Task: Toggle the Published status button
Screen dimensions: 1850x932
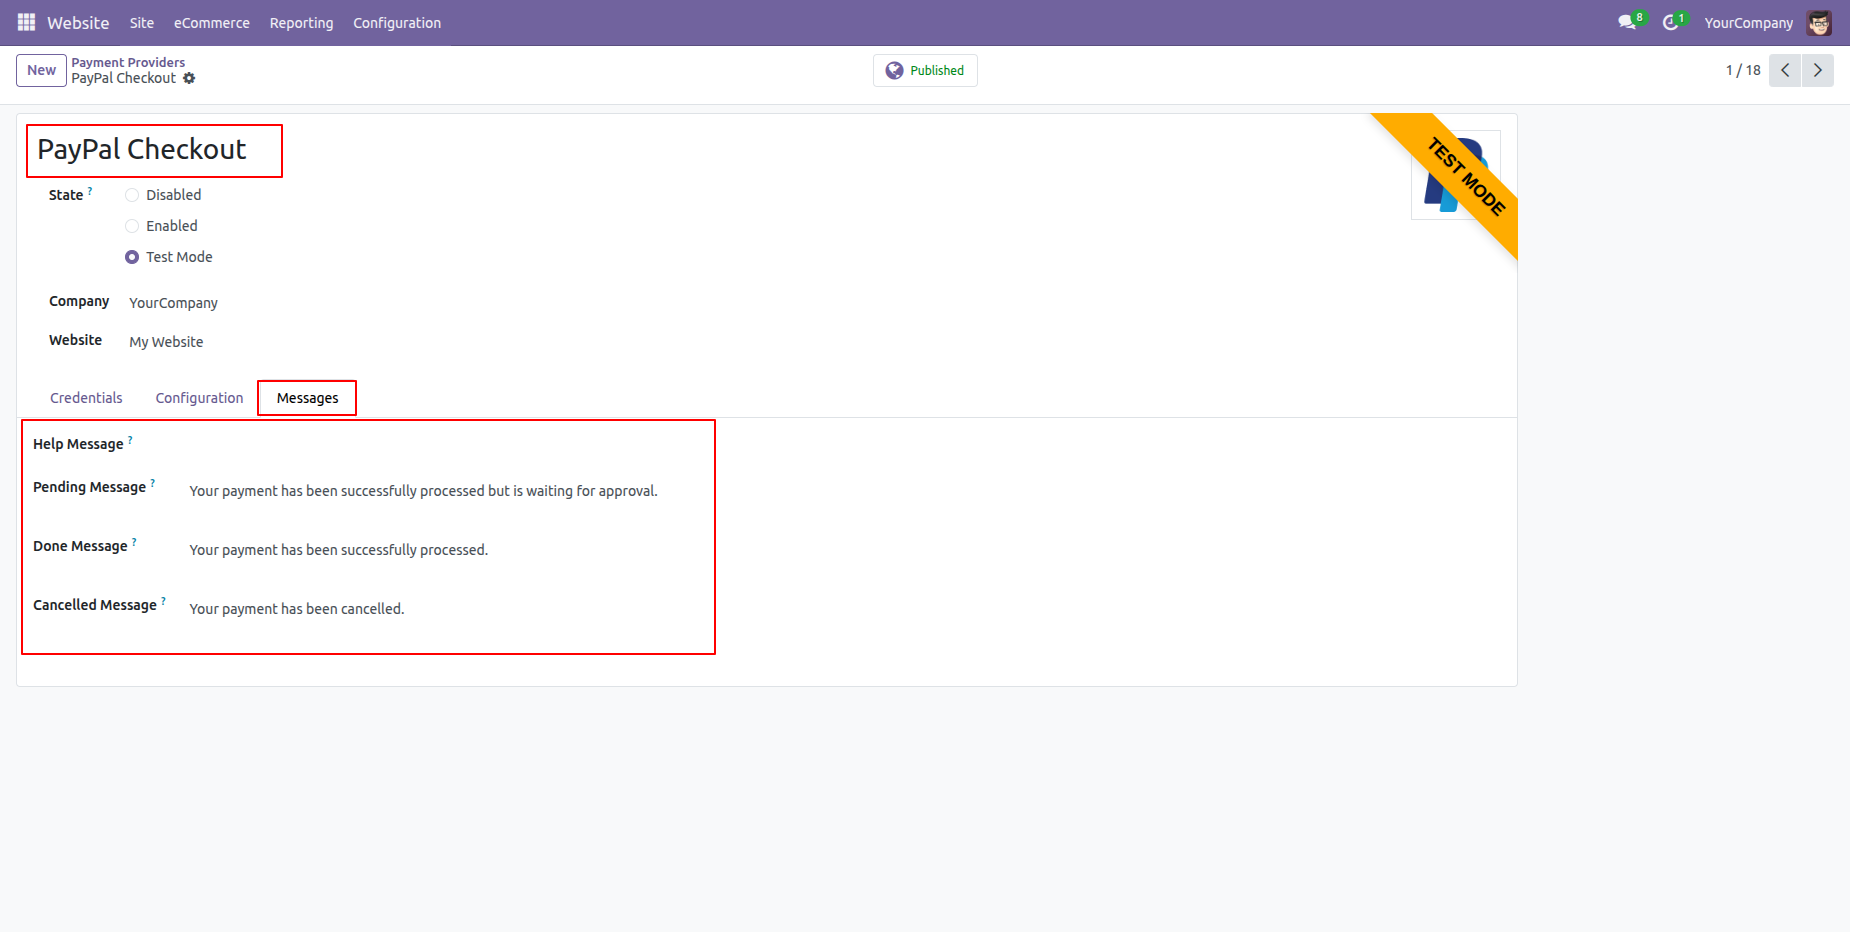Action: (x=925, y=70)
